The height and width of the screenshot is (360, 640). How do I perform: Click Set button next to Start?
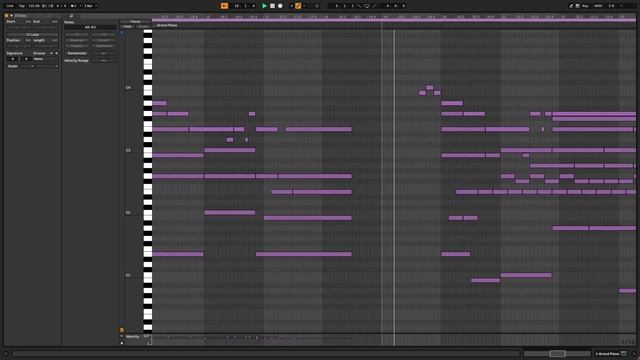[x=28, y=21]
